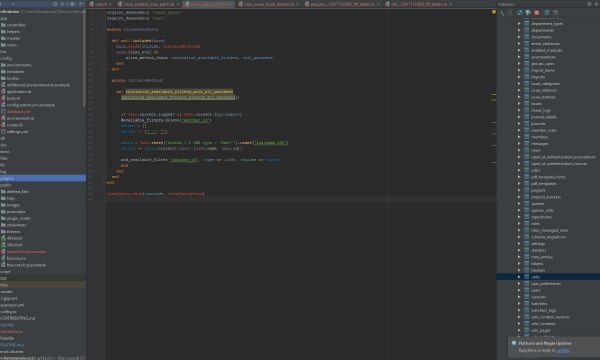600x360 pixels.
Task: Open the console icon in Database toolbar
Action: (x=528, y=13)
